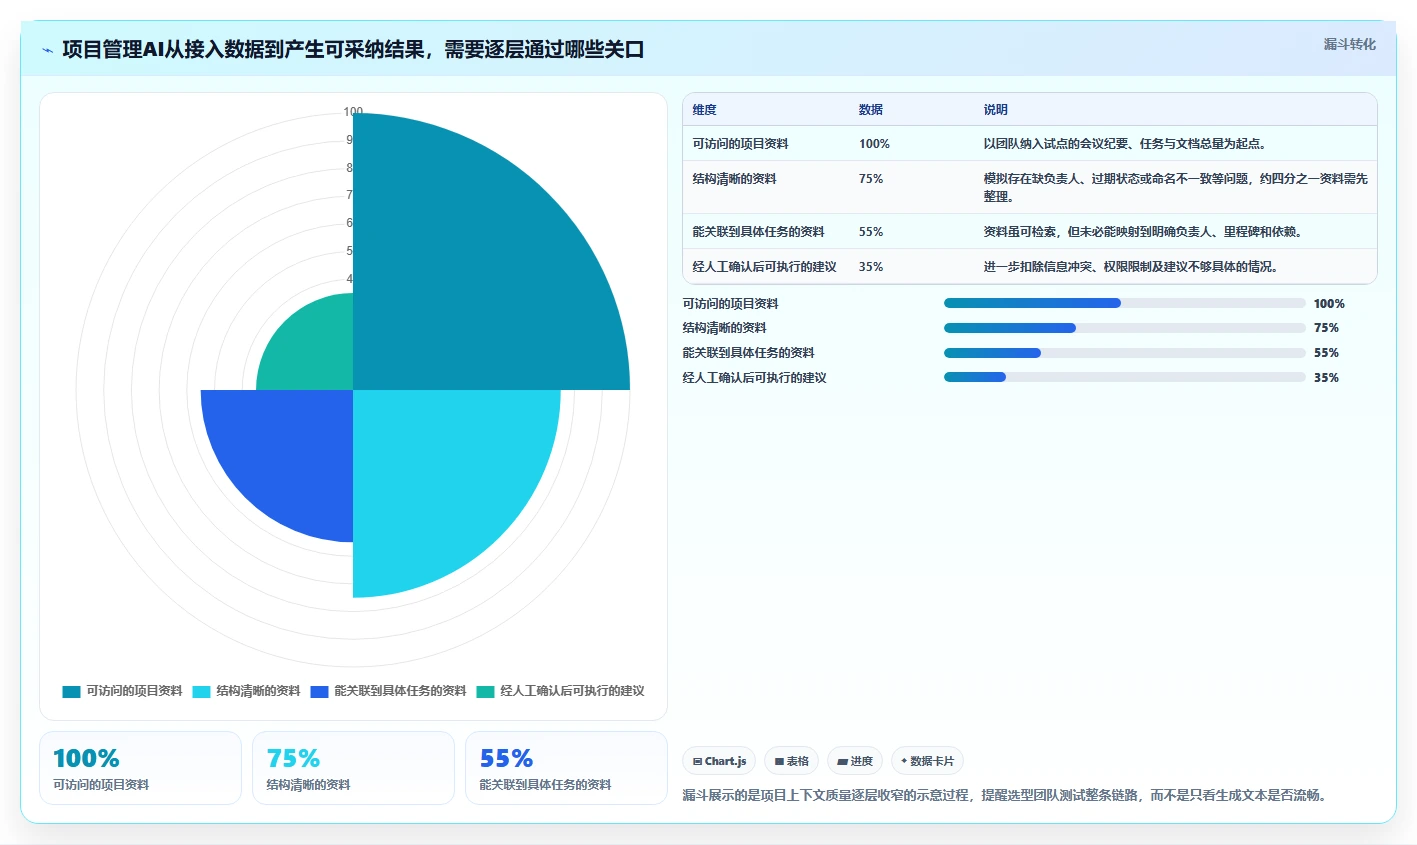Image resolution: width=1417 pixels, height=845 pixels.
Task: Click description starting 模拟存在缺负责人
Action: click(x=1175, y=187)
